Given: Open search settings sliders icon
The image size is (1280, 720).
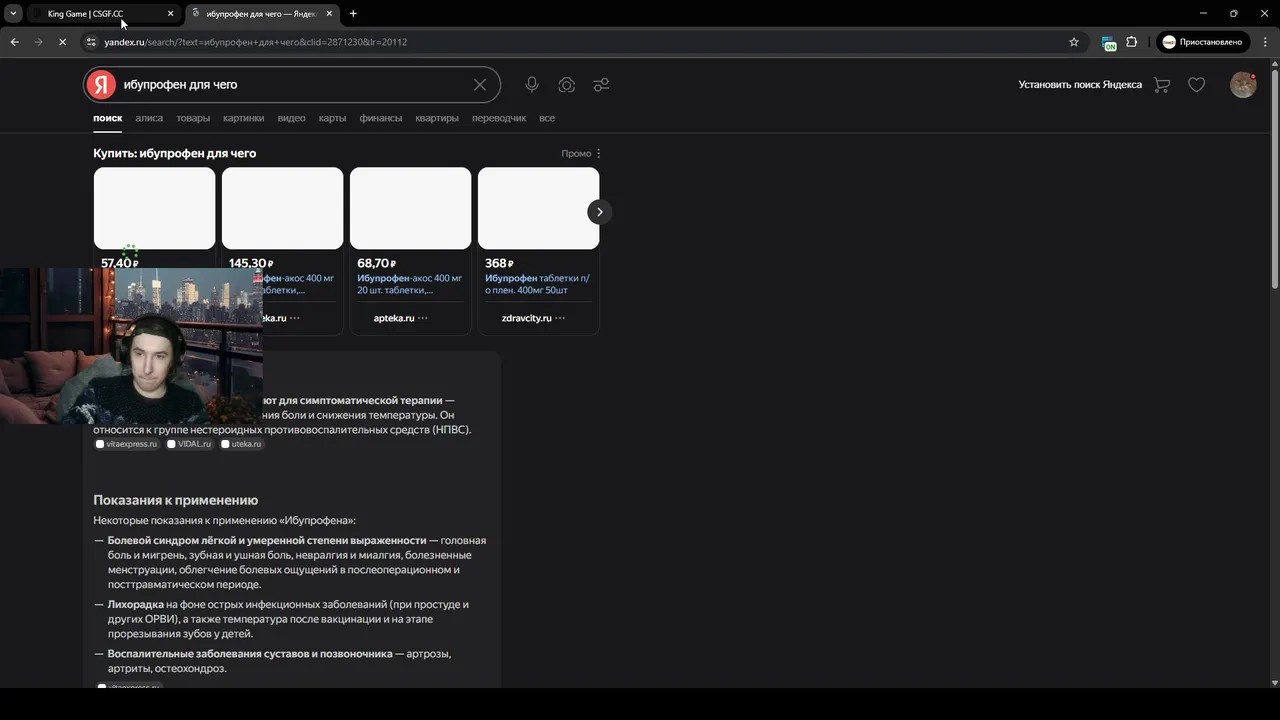Looking at the screenshot, I should [601, 85].
